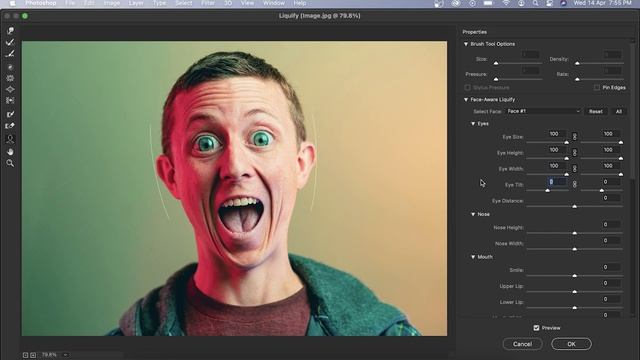Tick the Stylus Pressure checkbox
Image resolution: width=640 pixels, height=360 pixels.
click(467, 87)
